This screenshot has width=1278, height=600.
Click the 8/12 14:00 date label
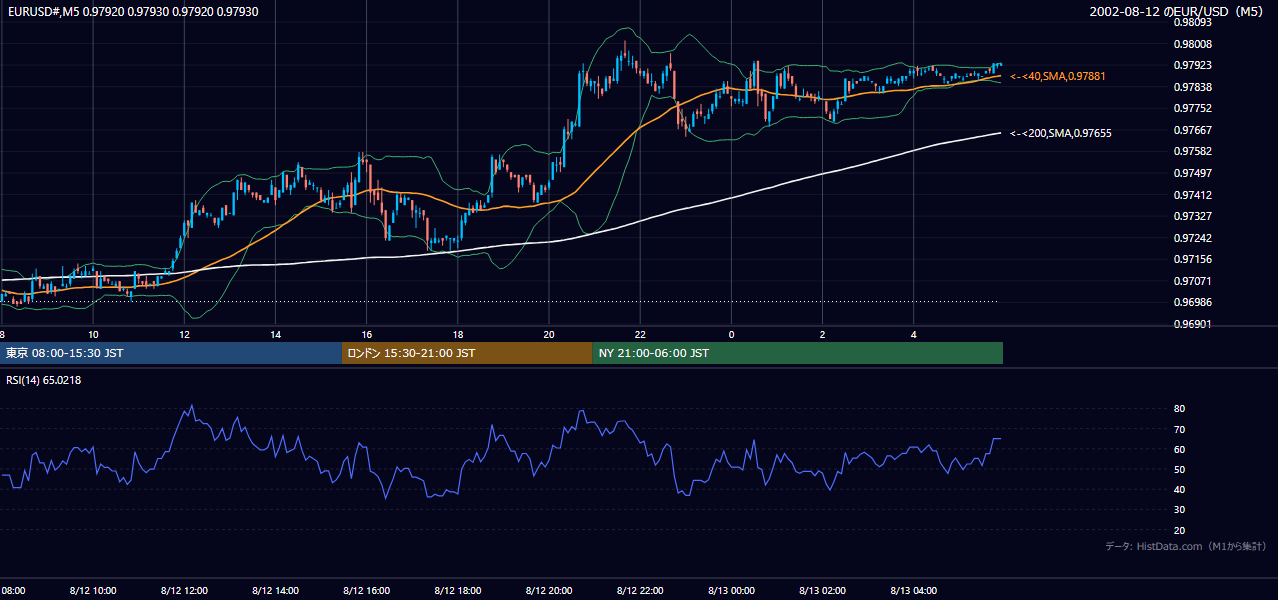coord(275,591)
